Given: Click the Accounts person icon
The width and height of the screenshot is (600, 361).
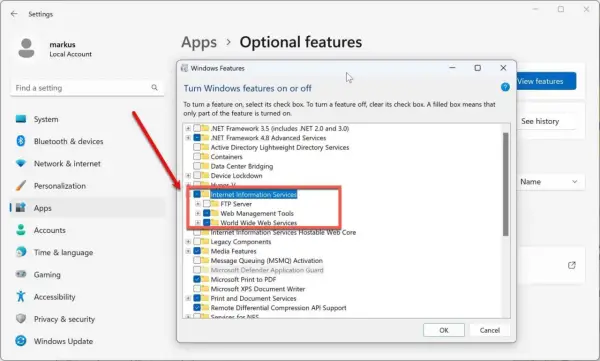Looking at the screenshot, I should point(21,230).
